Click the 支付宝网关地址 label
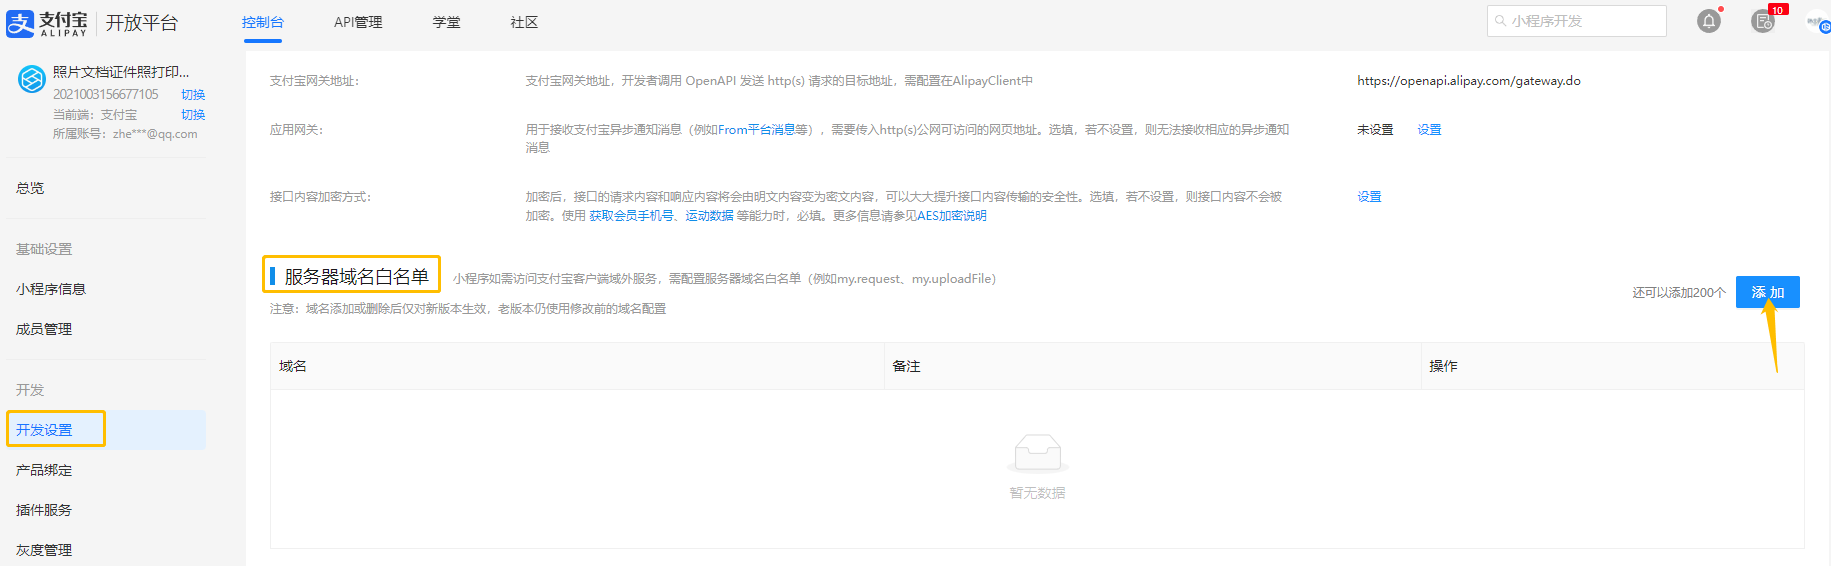Viewport: 1831px width, 566px height. point(314,81)
